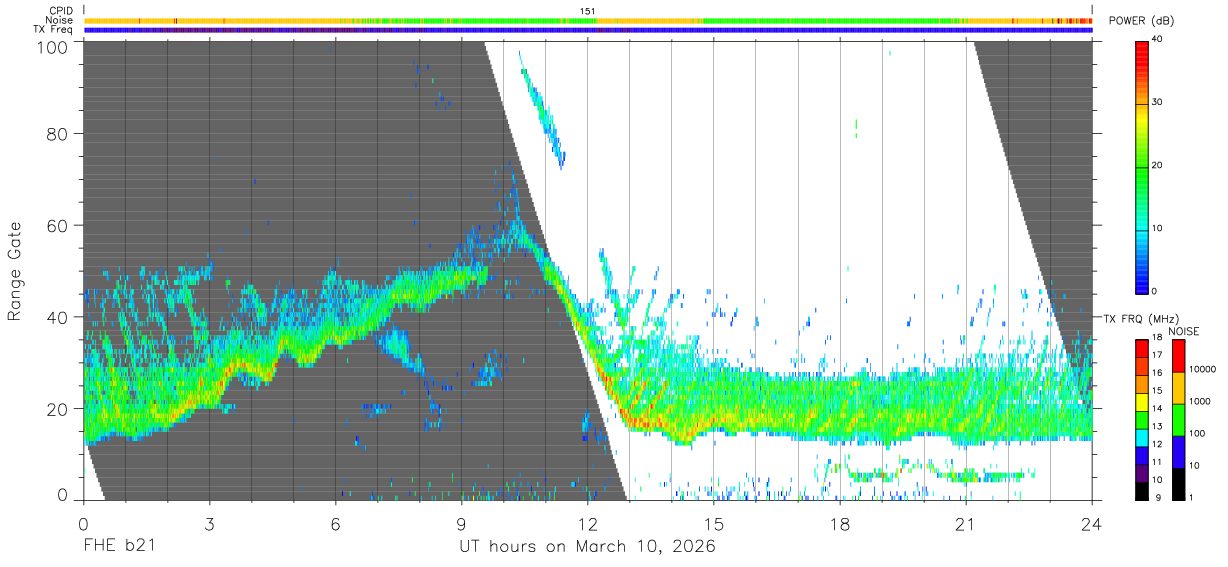1228x567 pixels.
Task: Click the 20 tick on Range Gate axis
Action: pyautogui.click(x=56, y=409)
